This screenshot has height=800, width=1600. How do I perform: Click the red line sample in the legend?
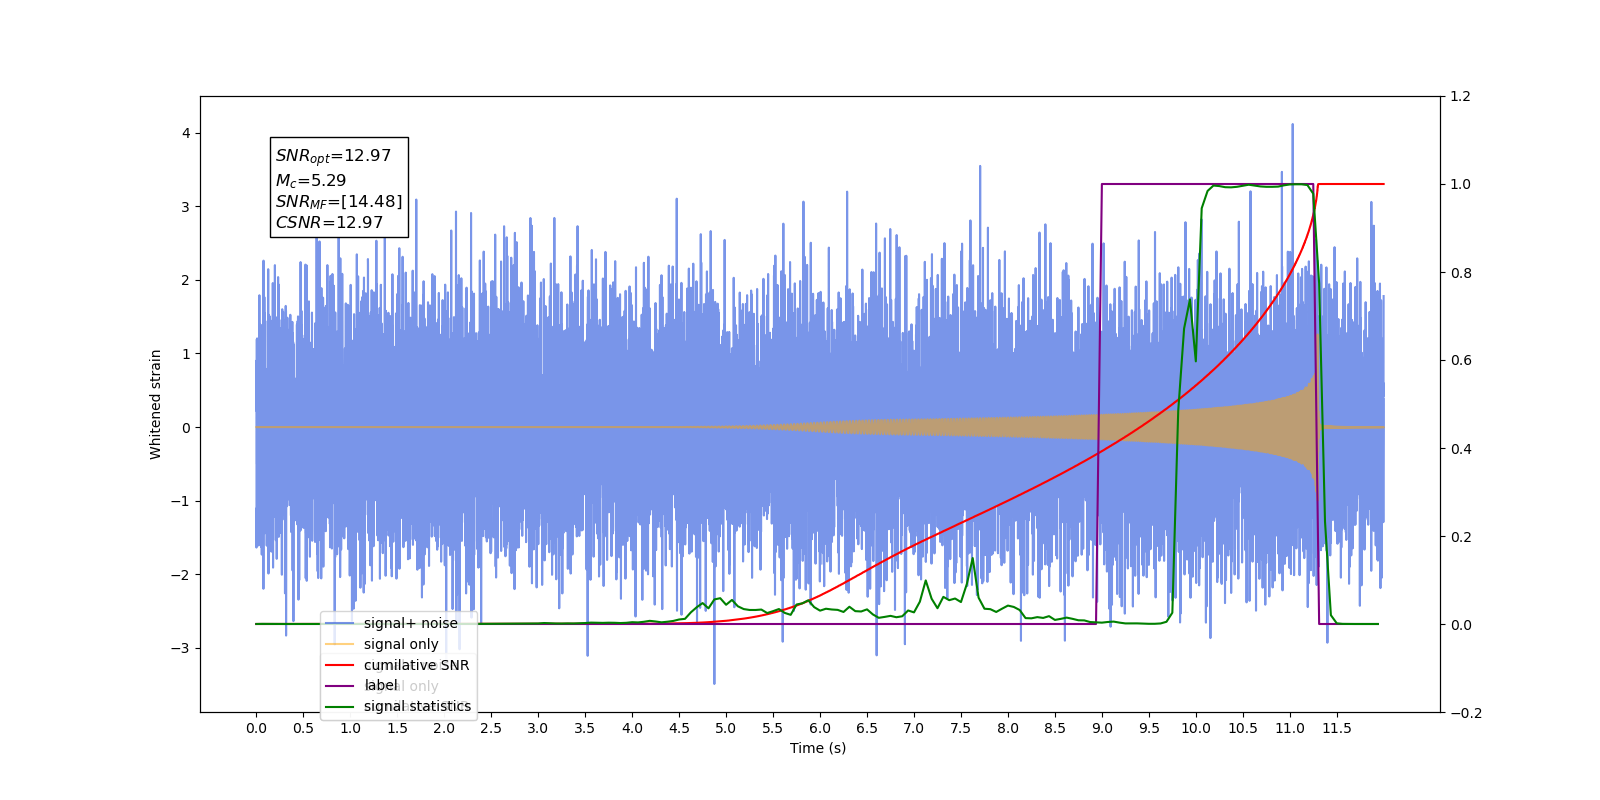340,665
